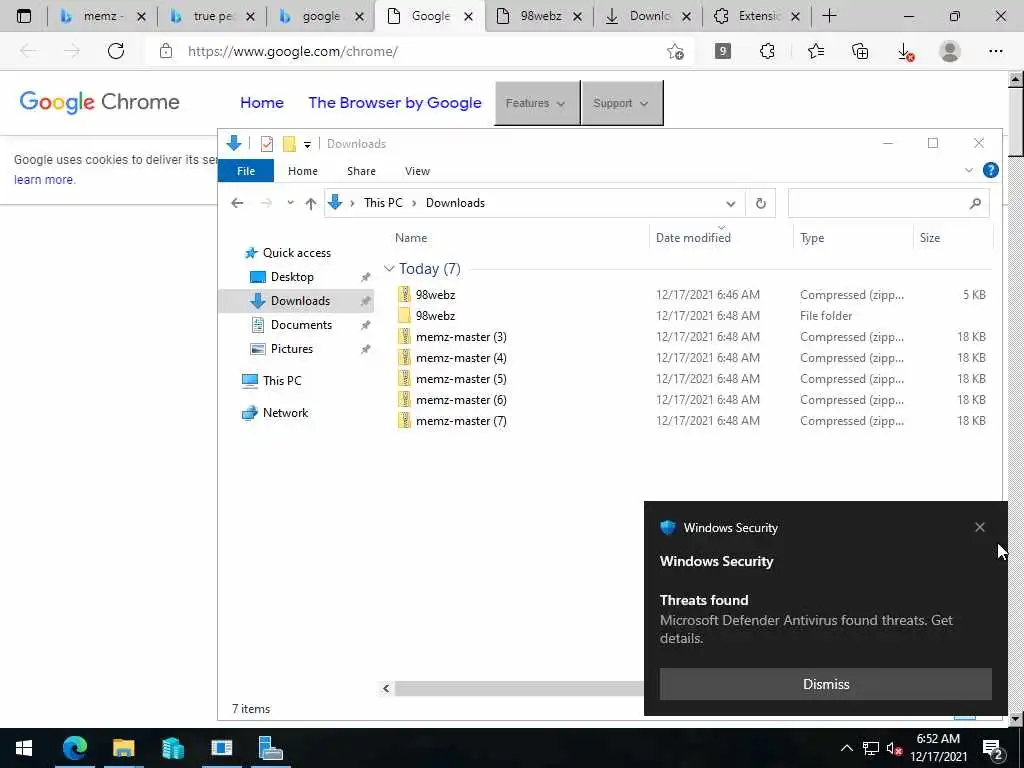Open Microsoft Edge from the taskbar
Screen dimensions: 1024x768
coord(75,748)
